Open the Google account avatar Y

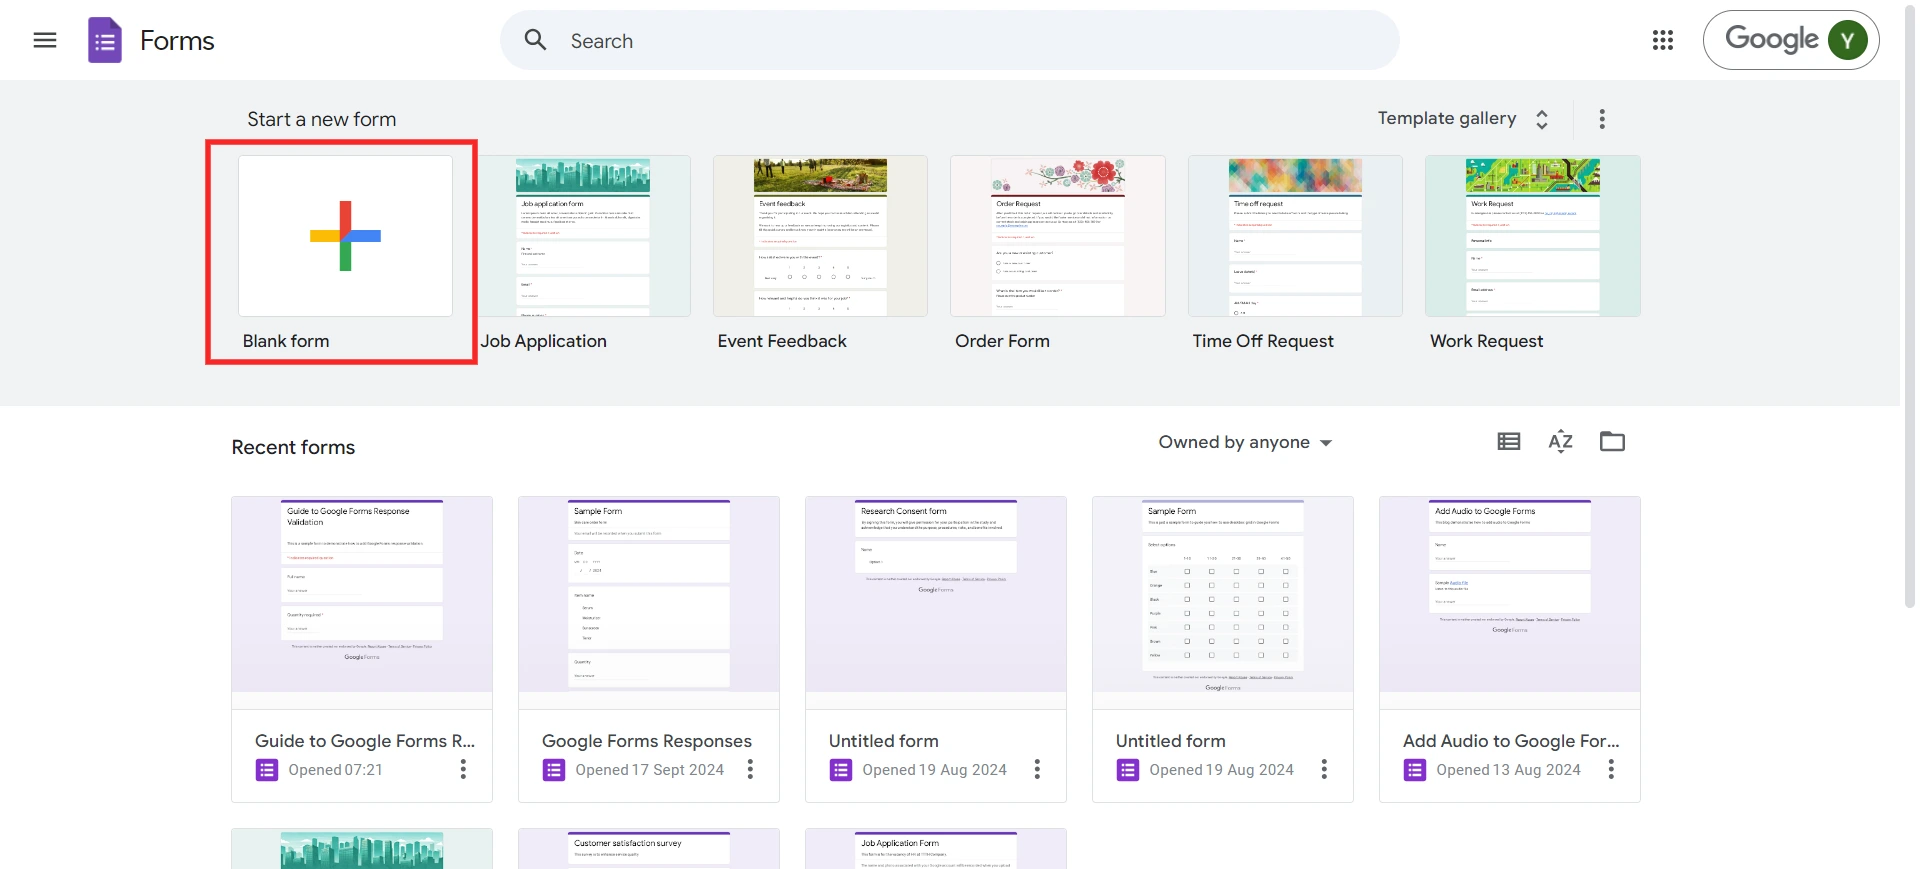click(x=1847, y=40)
